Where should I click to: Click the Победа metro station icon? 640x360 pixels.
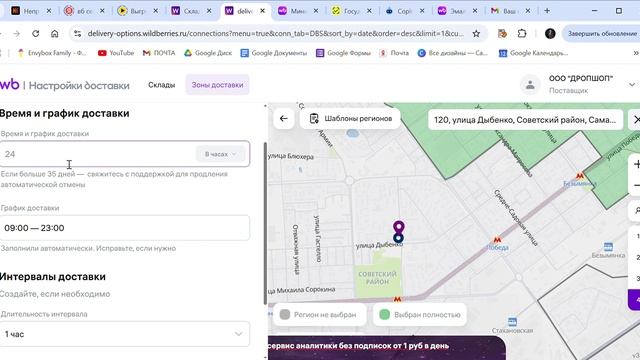[x=497, y=240]
